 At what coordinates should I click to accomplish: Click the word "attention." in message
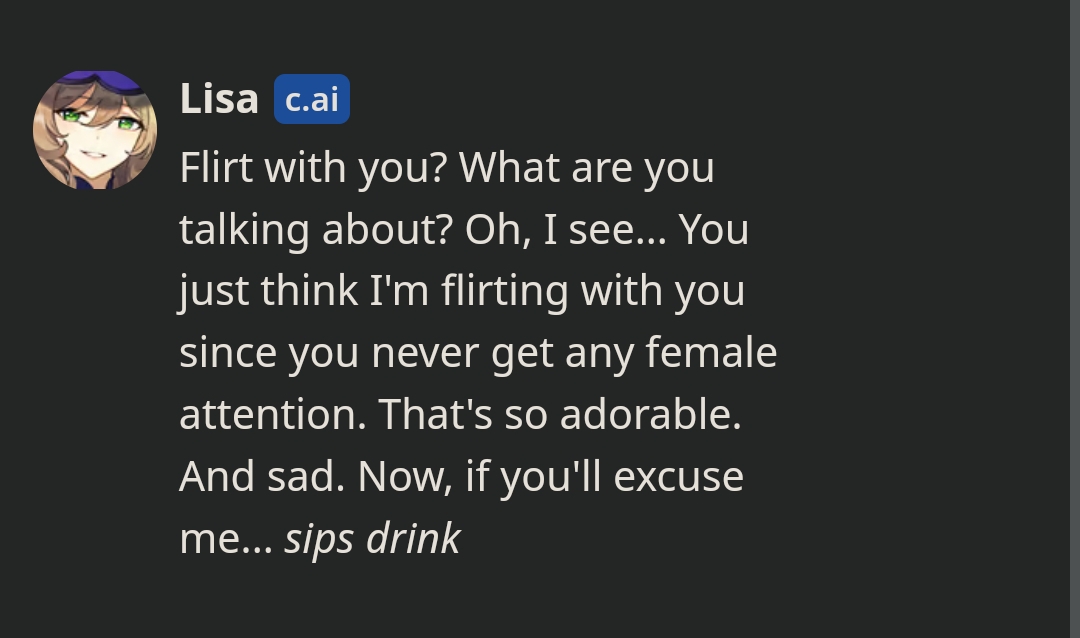click(273, 415)
